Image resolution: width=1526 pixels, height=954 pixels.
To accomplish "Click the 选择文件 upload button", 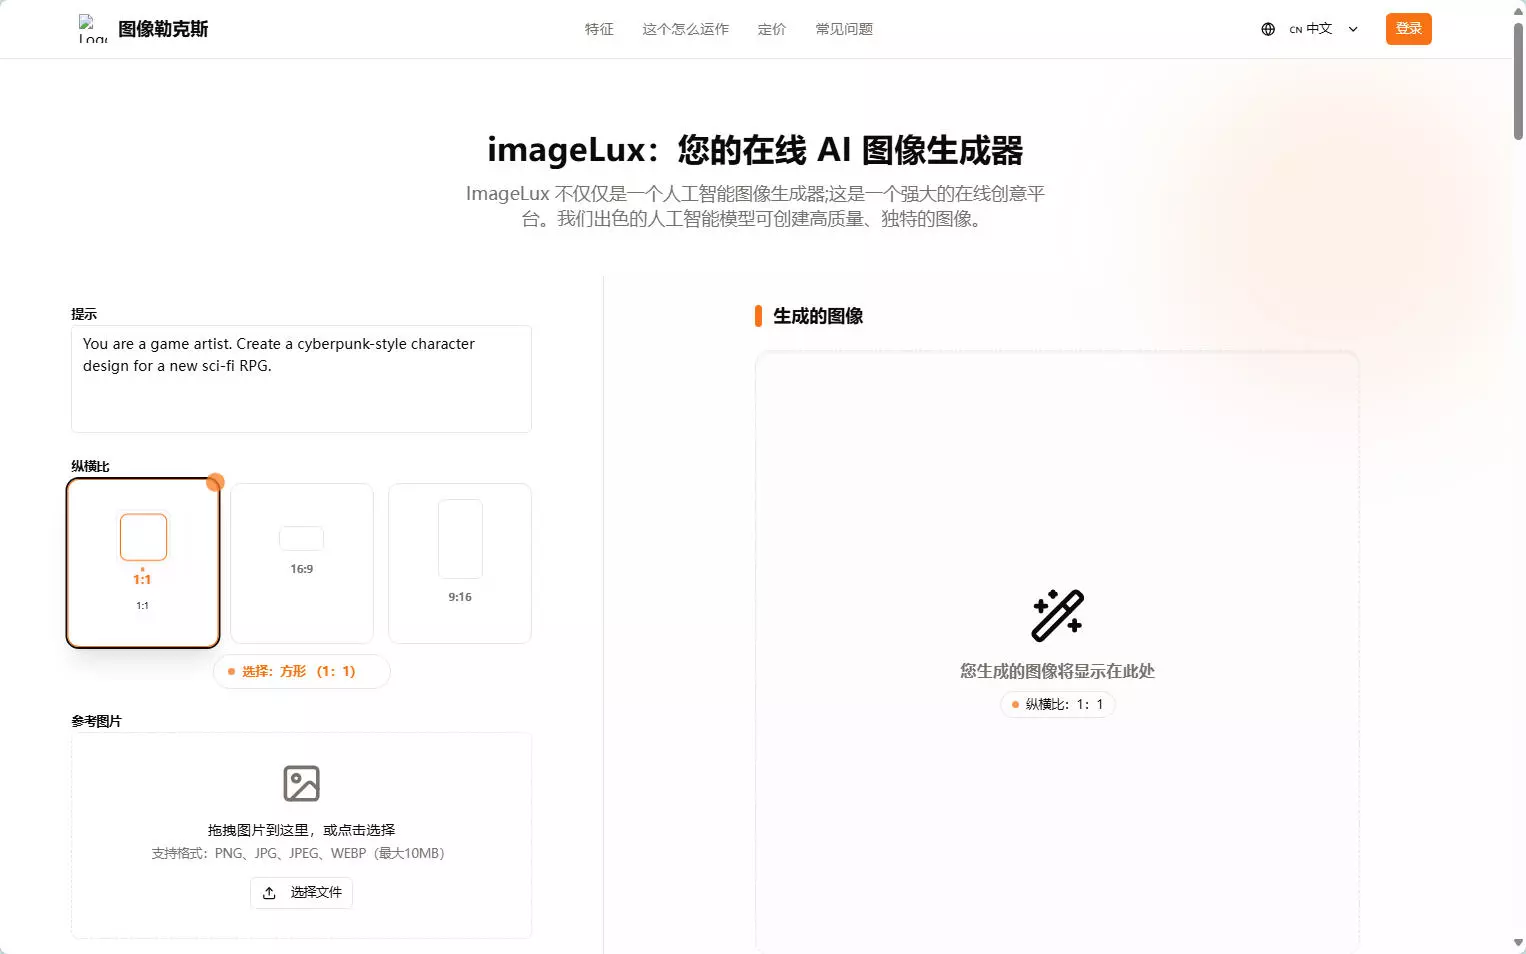I will click(x=301, y=893).
